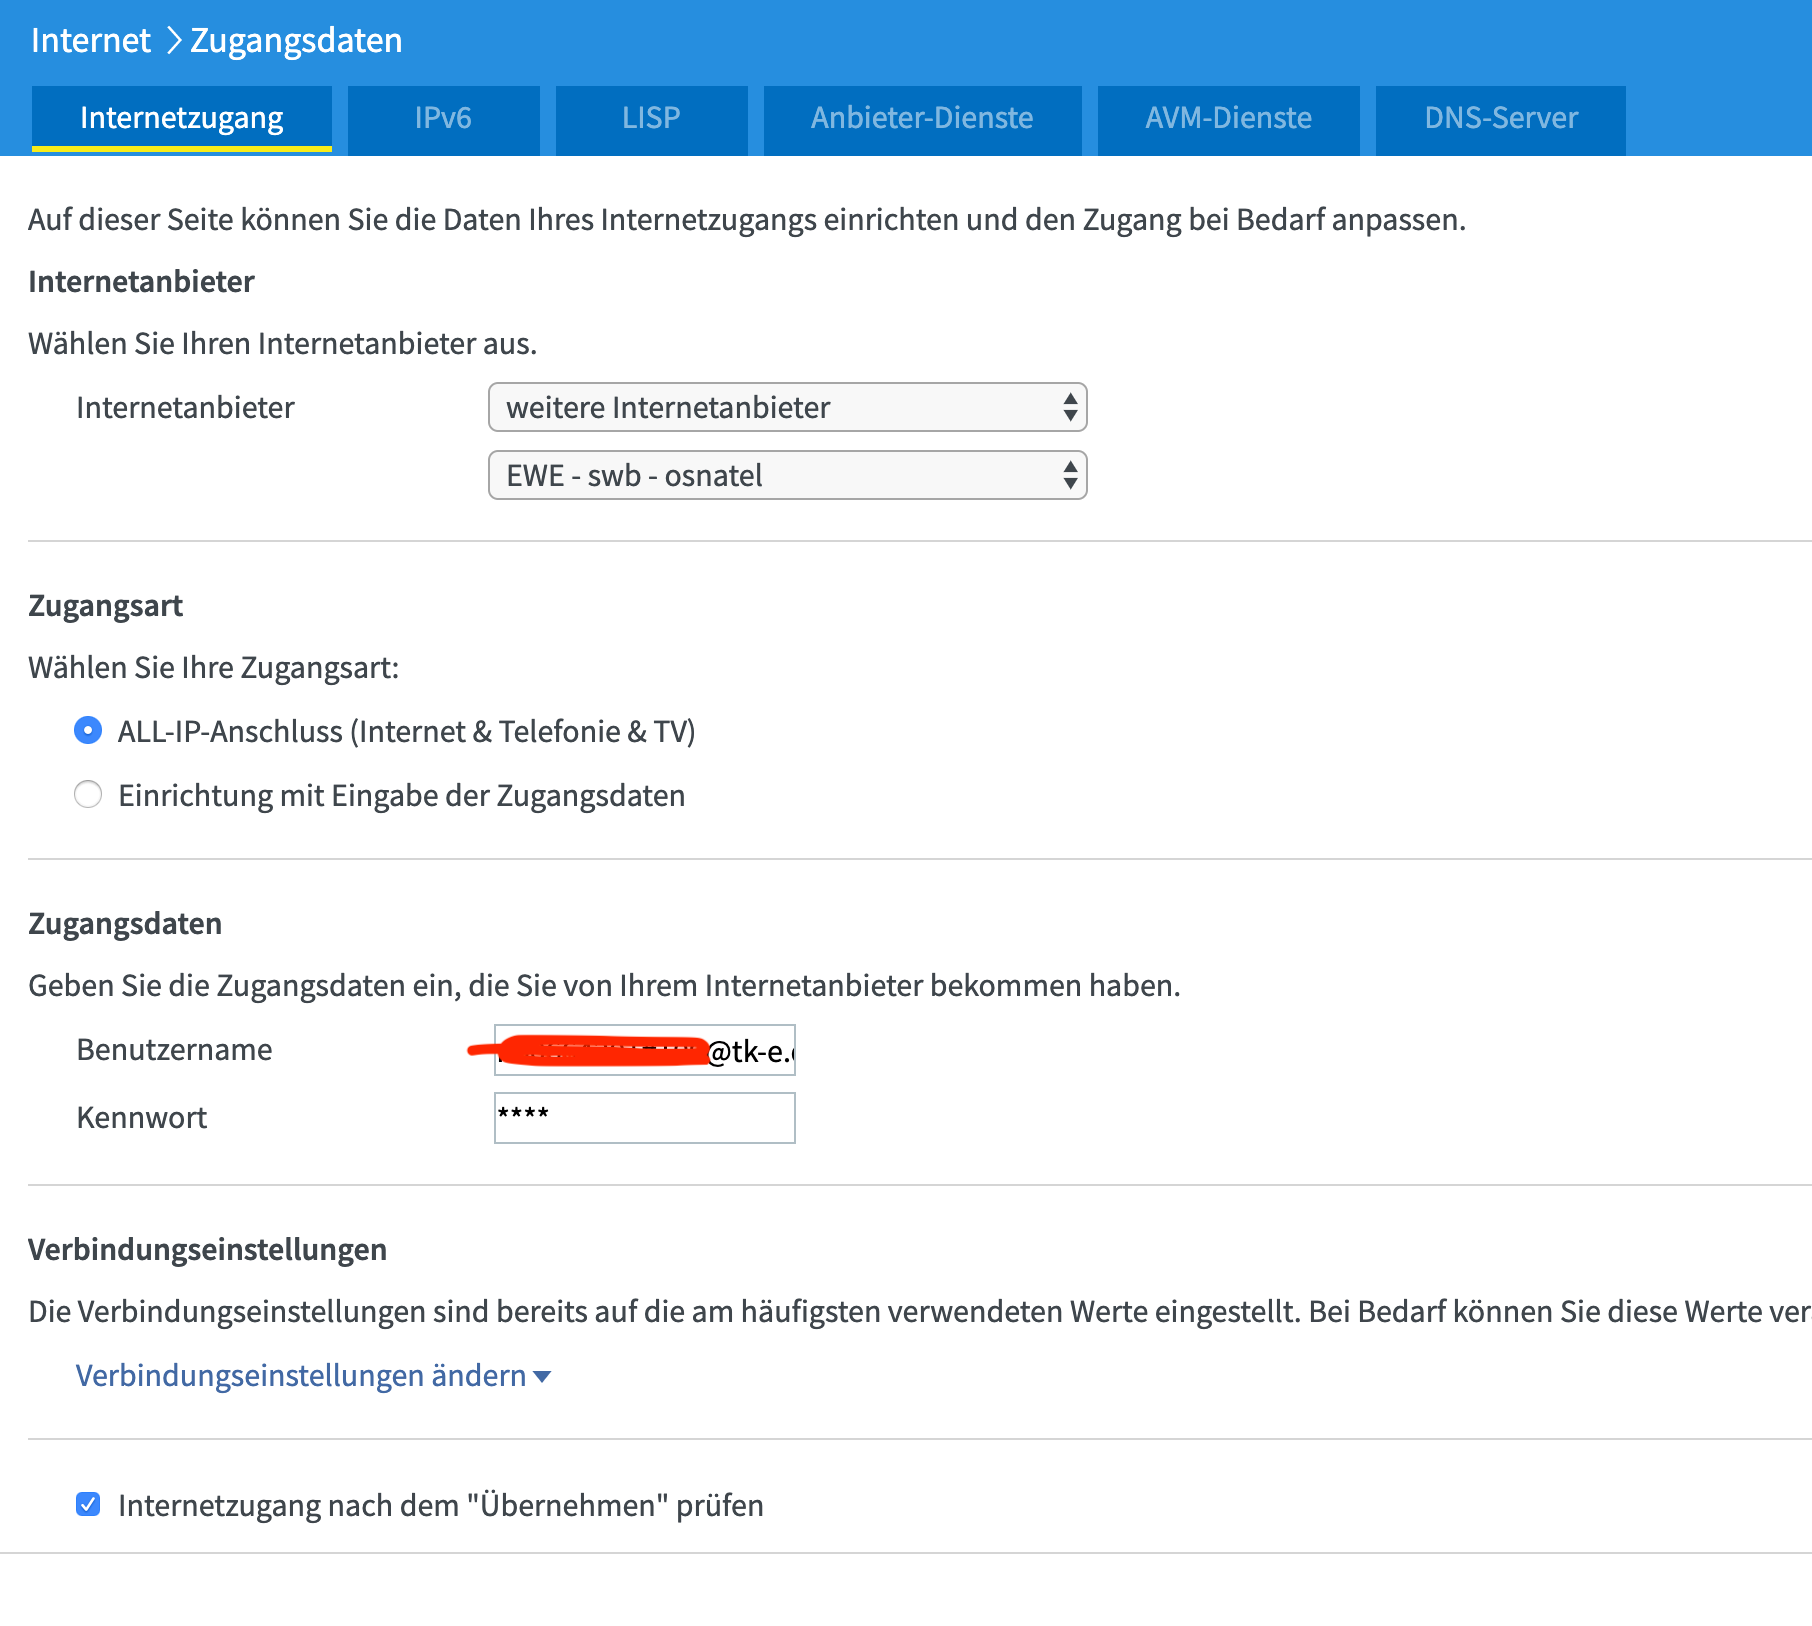Open the Internetanbieter selection dropdown
Screen dimensions: 1812x1626
click(x=787, y=407)
